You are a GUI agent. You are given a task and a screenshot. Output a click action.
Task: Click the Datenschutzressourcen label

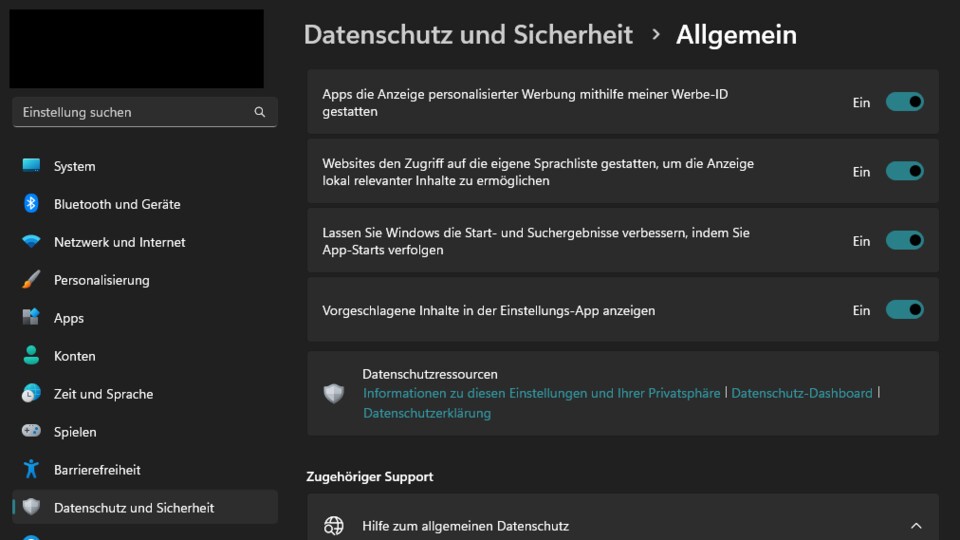[x=430, y=373]
